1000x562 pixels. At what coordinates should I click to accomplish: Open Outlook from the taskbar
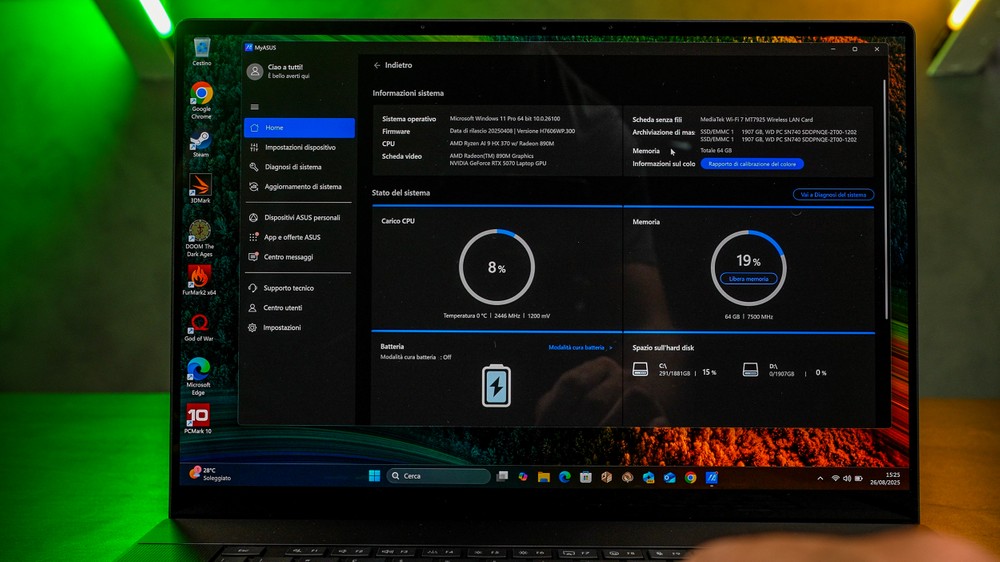point(670,478)
